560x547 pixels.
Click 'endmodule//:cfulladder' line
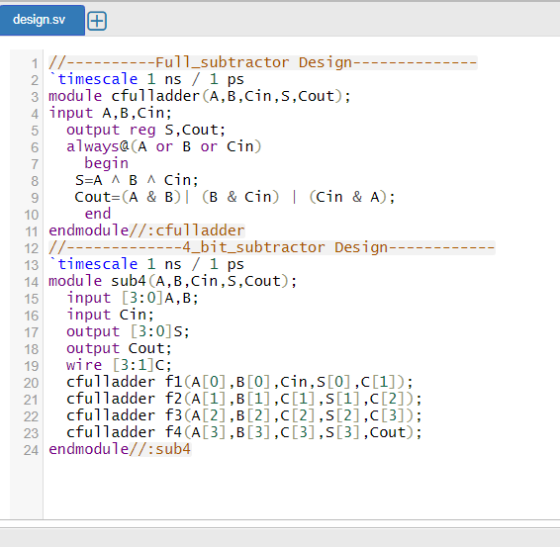pos(146,230)
